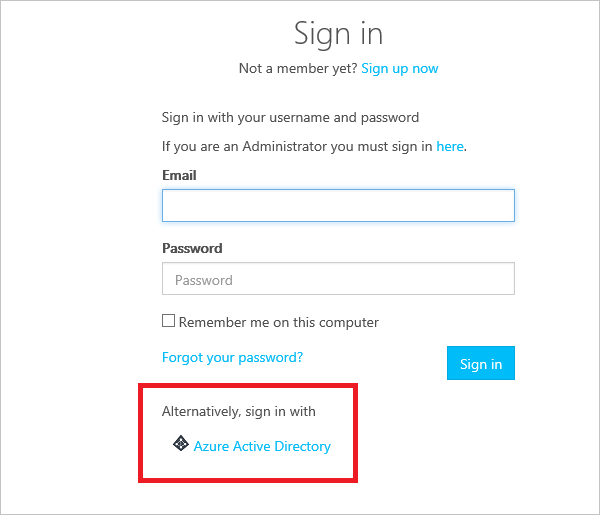600x515 pixels.
Task: Click 'Sign in with your username and password' text
Action: 290,117
